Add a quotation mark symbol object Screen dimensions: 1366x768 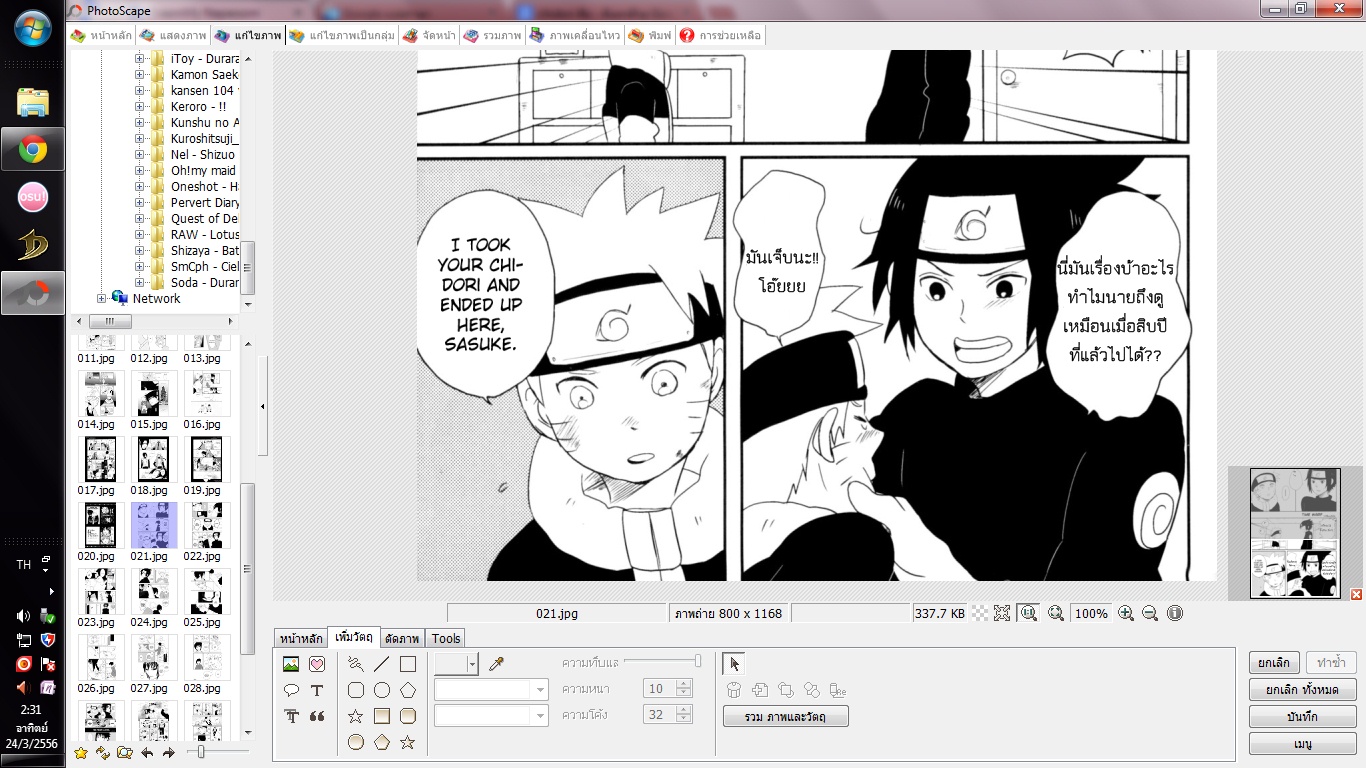pos(317,716)
